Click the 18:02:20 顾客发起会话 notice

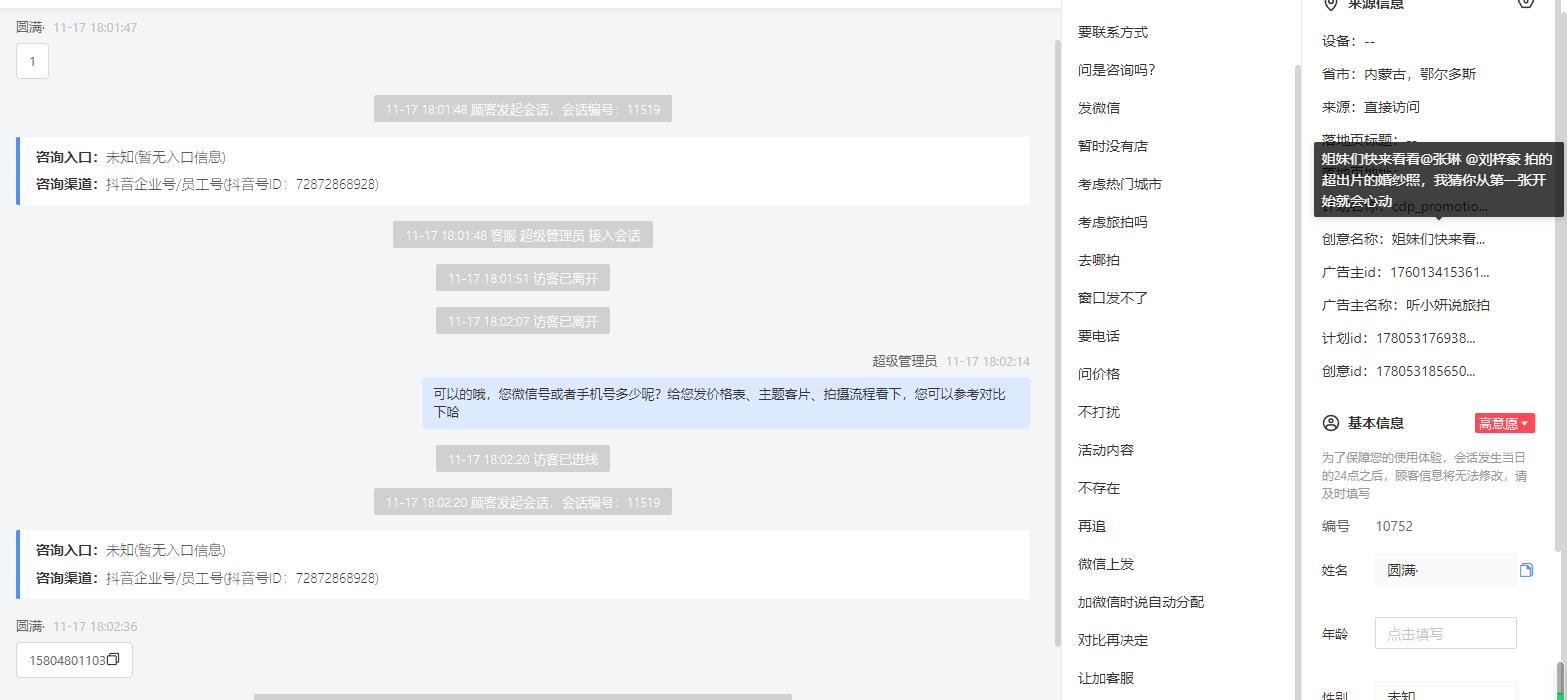coord(523,502)
